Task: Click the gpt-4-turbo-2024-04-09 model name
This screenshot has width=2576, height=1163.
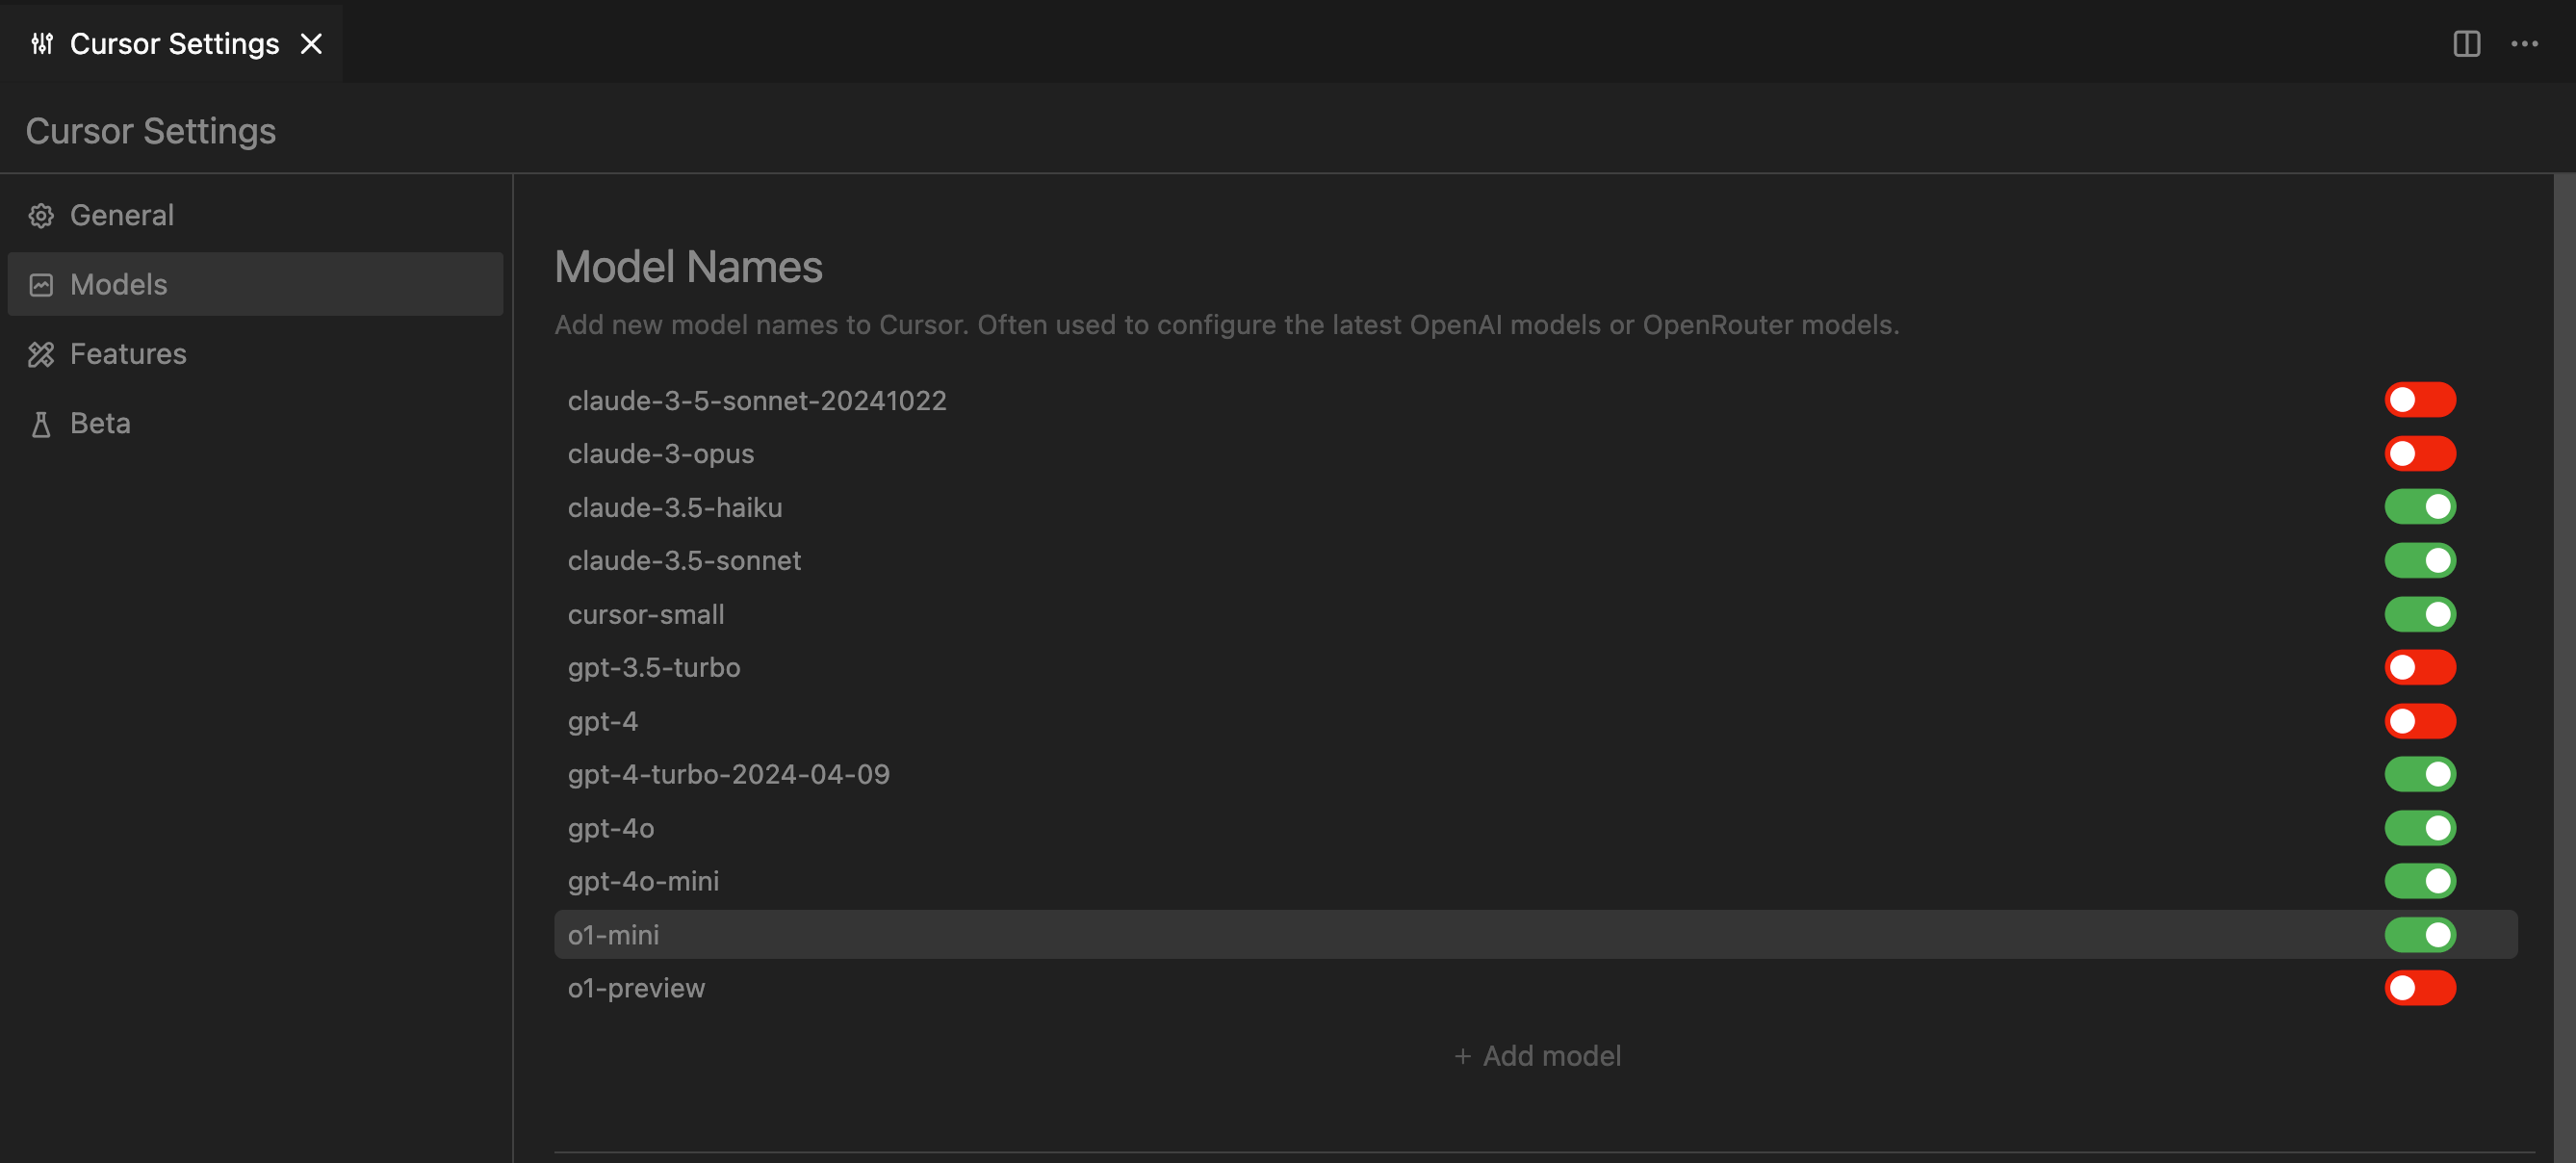Action: click(729, 774)
